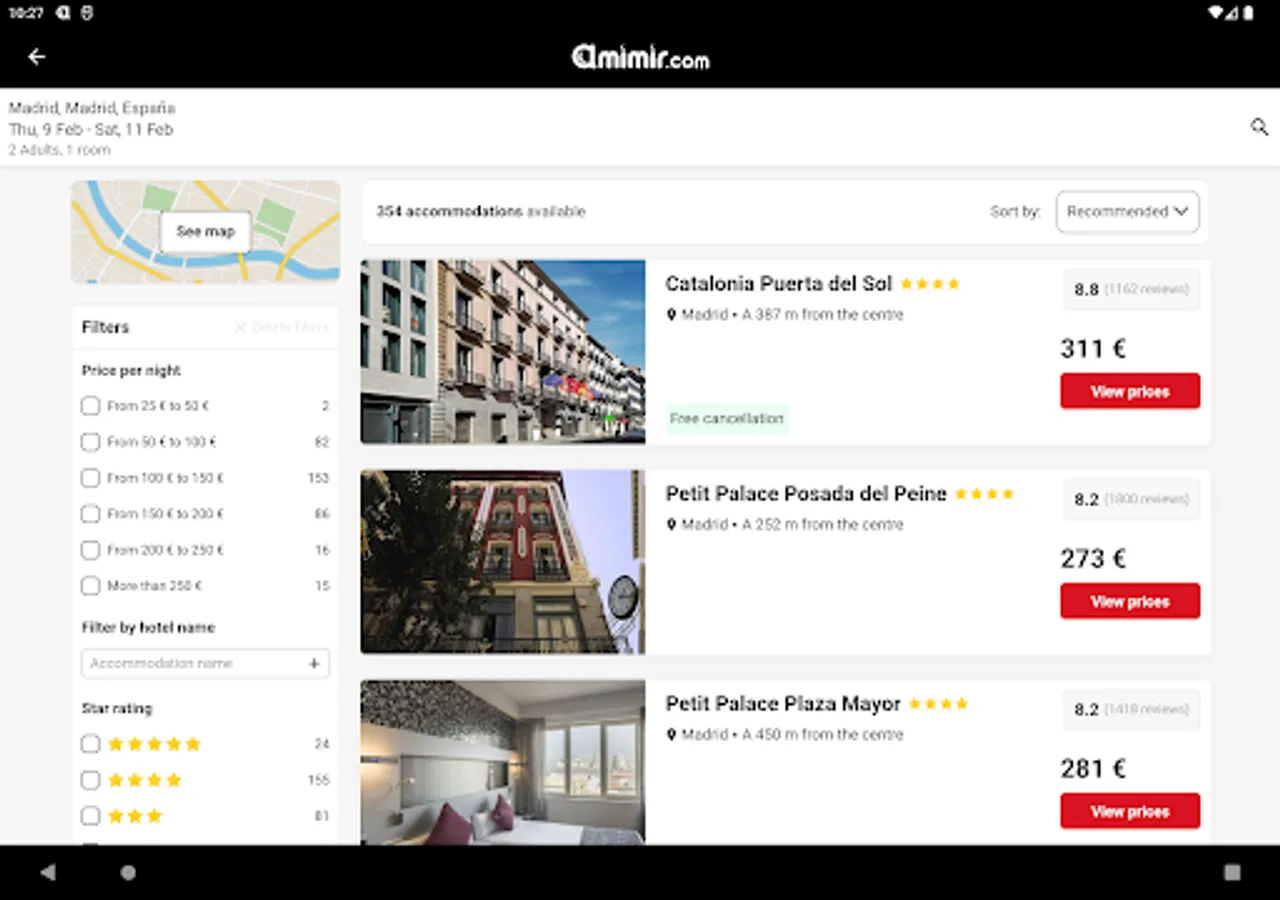
Task: Tap the plus icon in accommodation name field
Action: point(313,663)
